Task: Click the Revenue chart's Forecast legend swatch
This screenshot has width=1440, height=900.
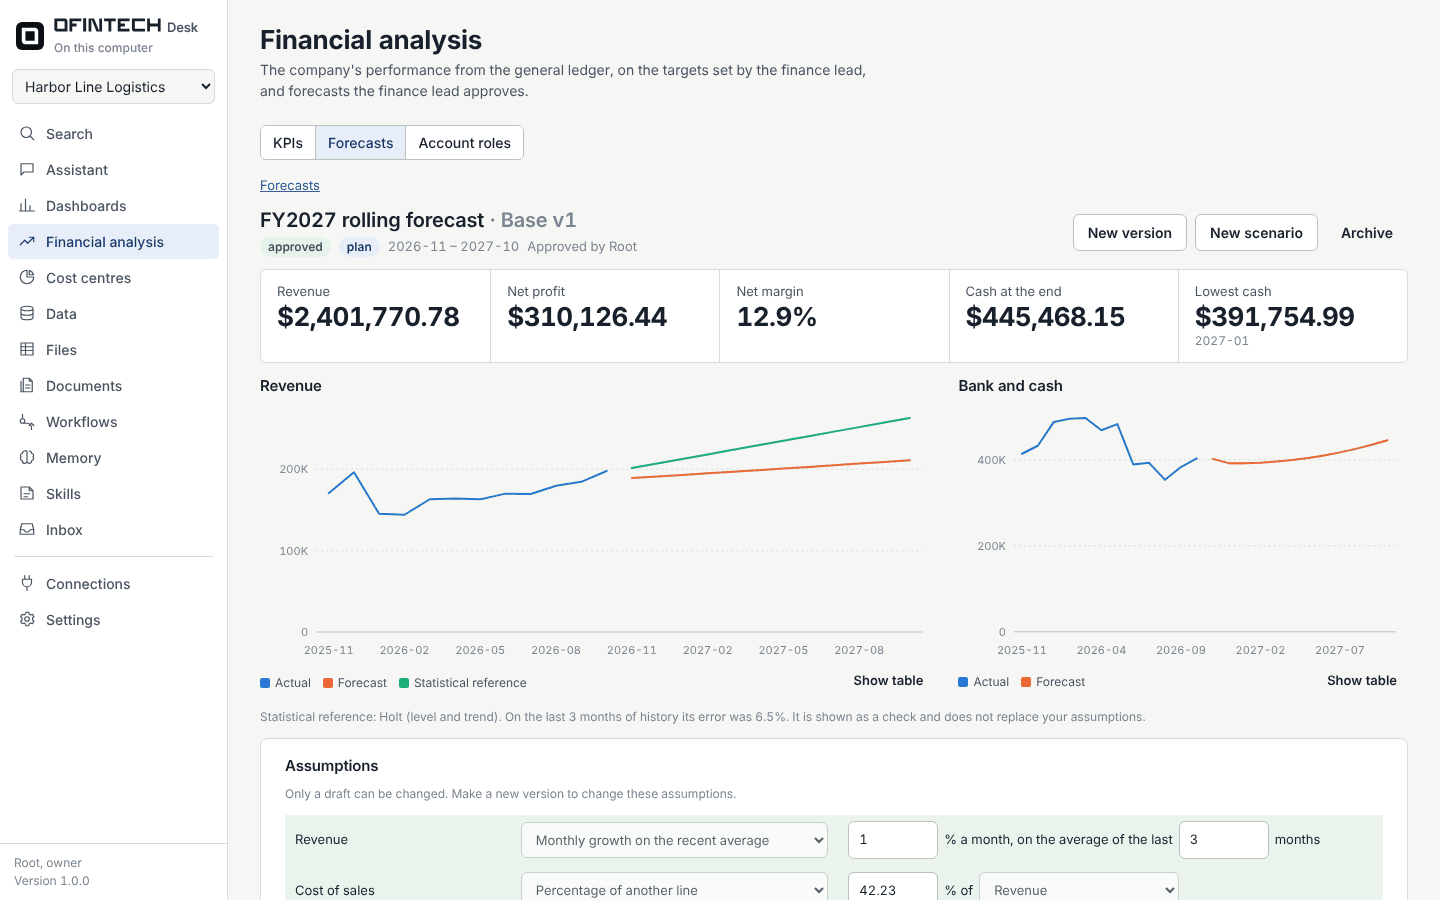Action: [x=328, y=683]
